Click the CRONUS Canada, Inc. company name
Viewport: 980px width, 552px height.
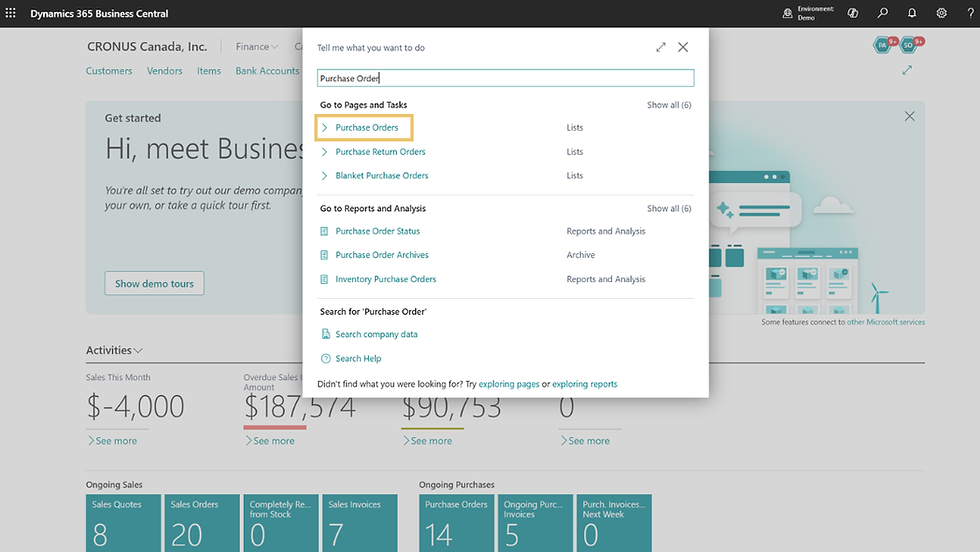(147, 47)
